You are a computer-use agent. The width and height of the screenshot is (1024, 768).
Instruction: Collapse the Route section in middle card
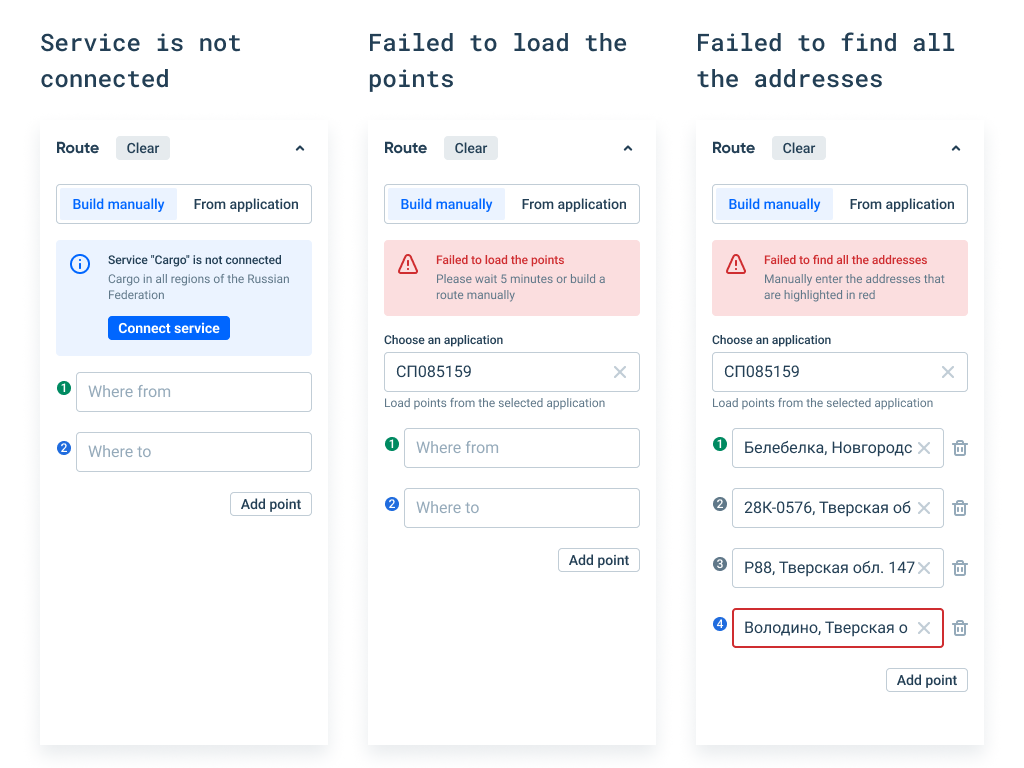(x=628, y=148)
